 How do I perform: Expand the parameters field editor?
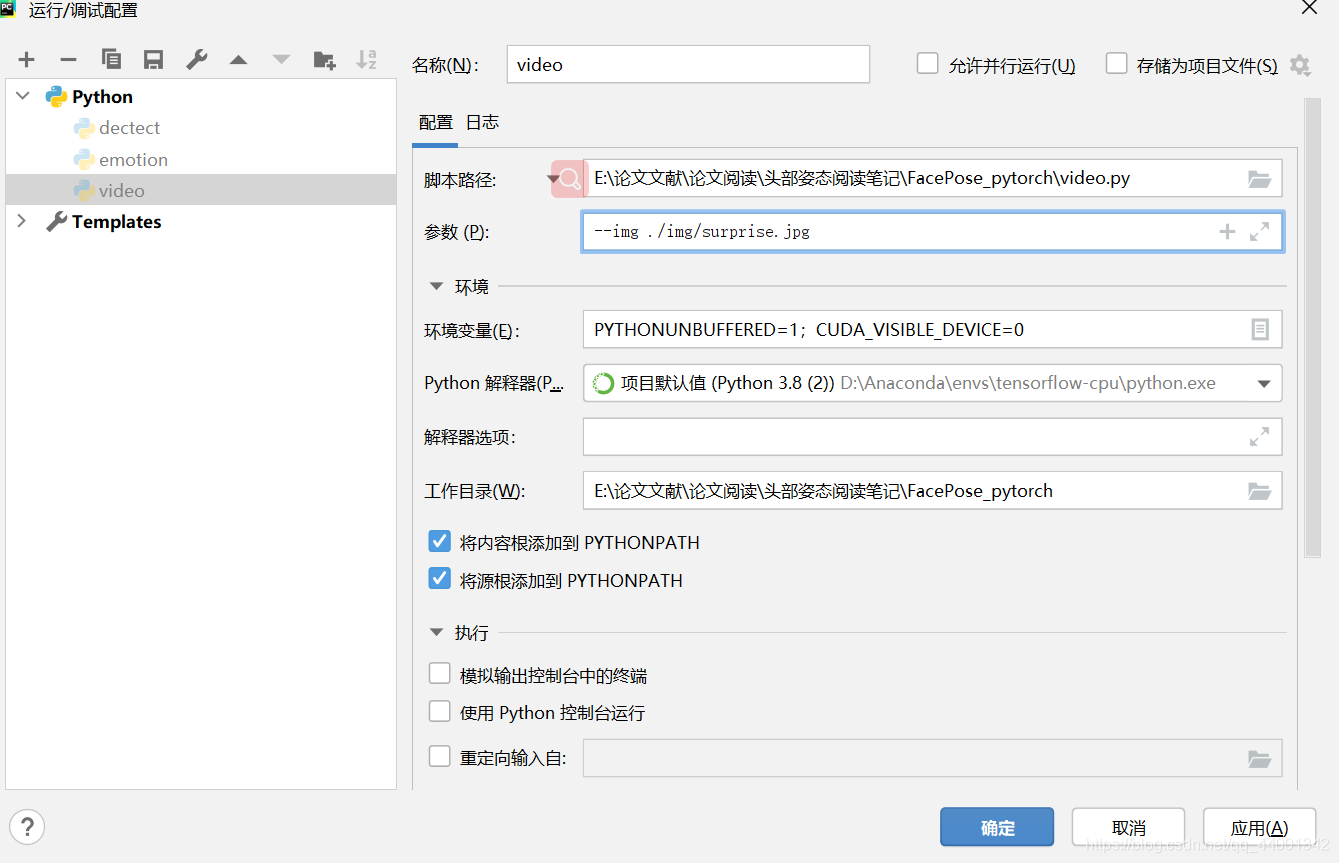click(x=1259, y=232)
